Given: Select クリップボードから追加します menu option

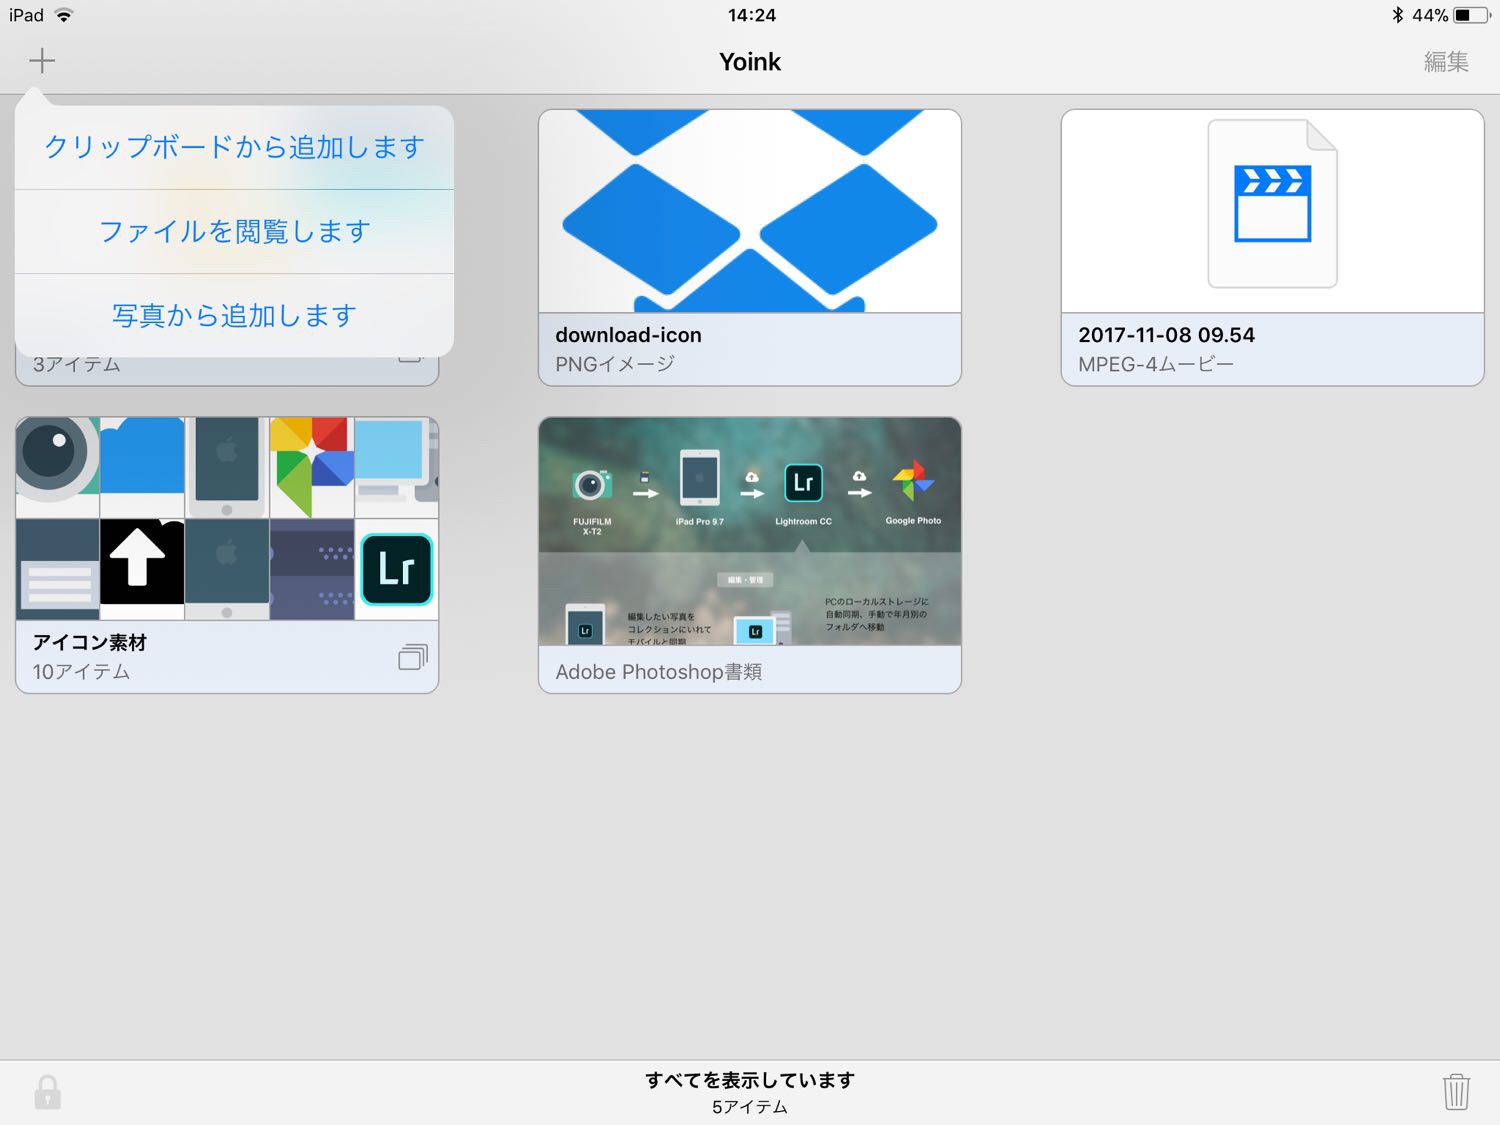Looking at the screenshot, I should [x=234, y=147].
